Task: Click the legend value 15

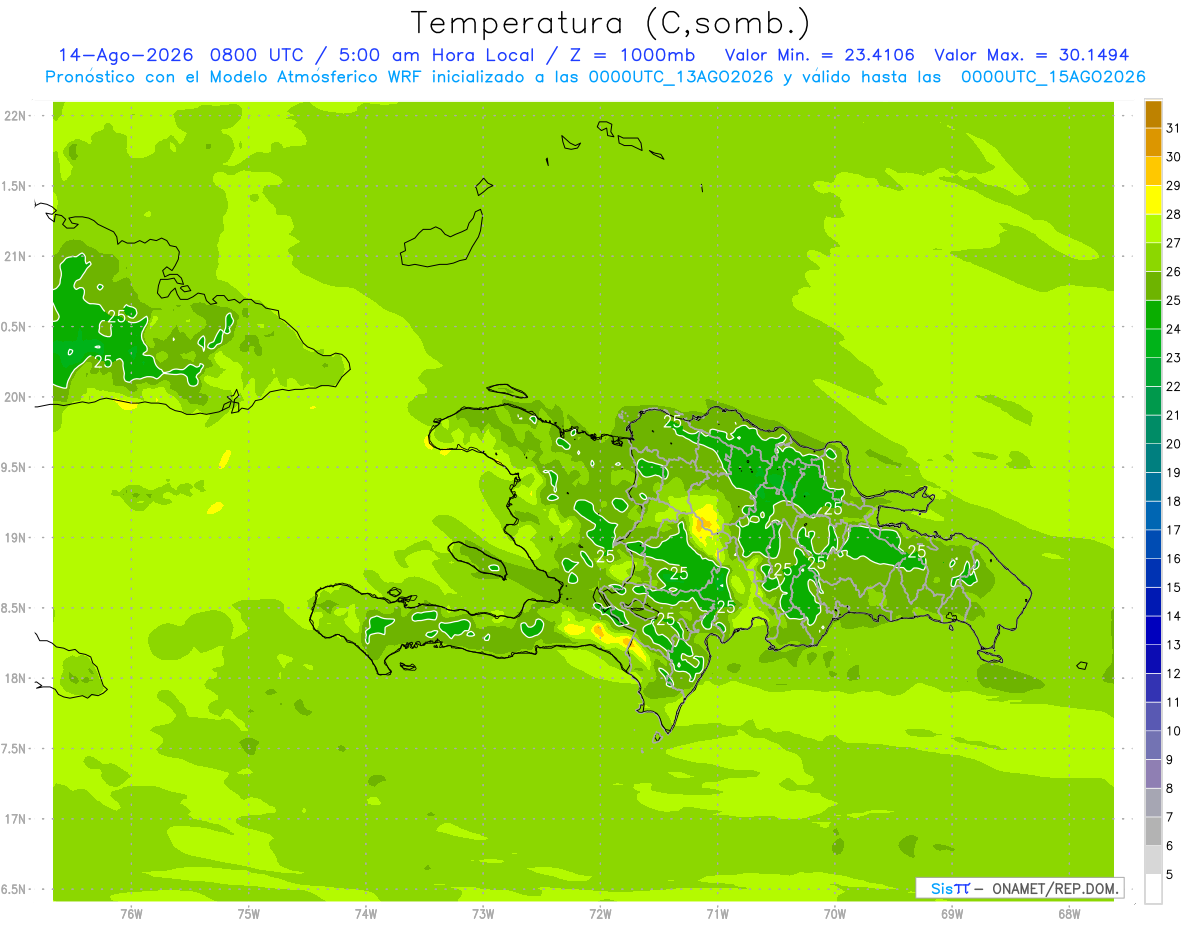Action: click(1173, 587)
